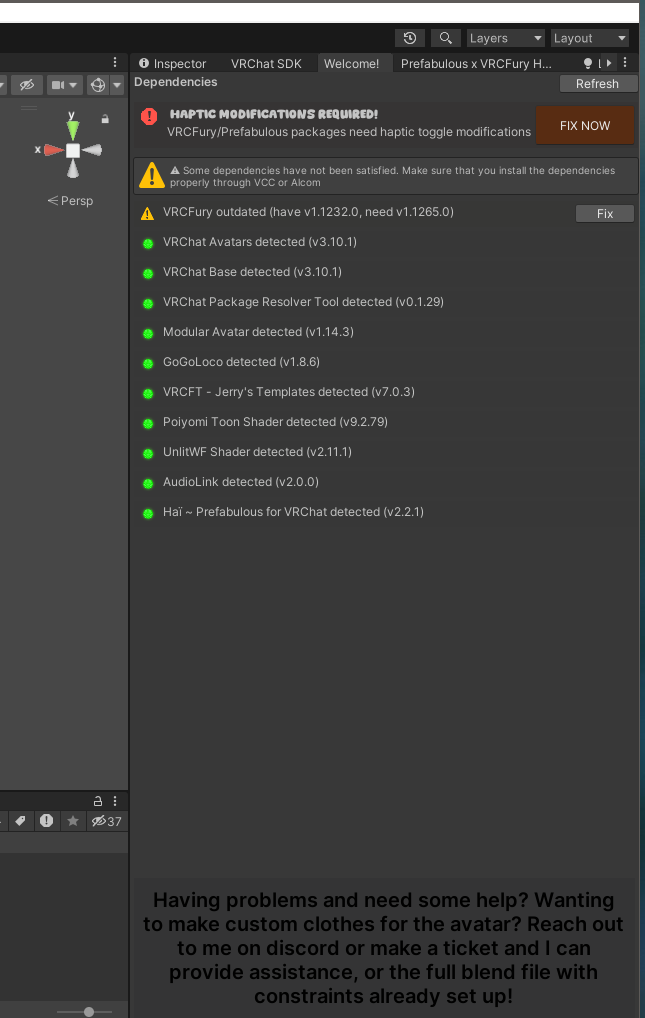Click the Refresh dependencies button
The height and width of the screenshot is (1018, 645).
pos(597,84)
